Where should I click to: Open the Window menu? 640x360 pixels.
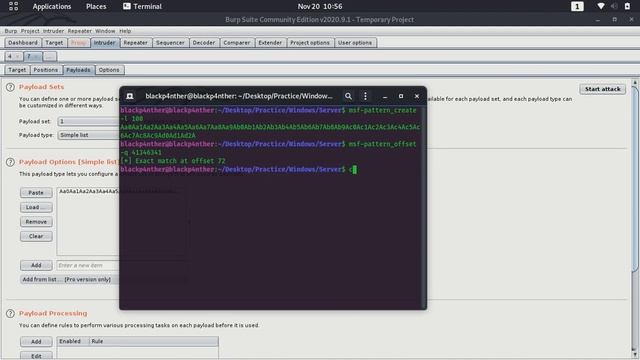tap(105, 31)
